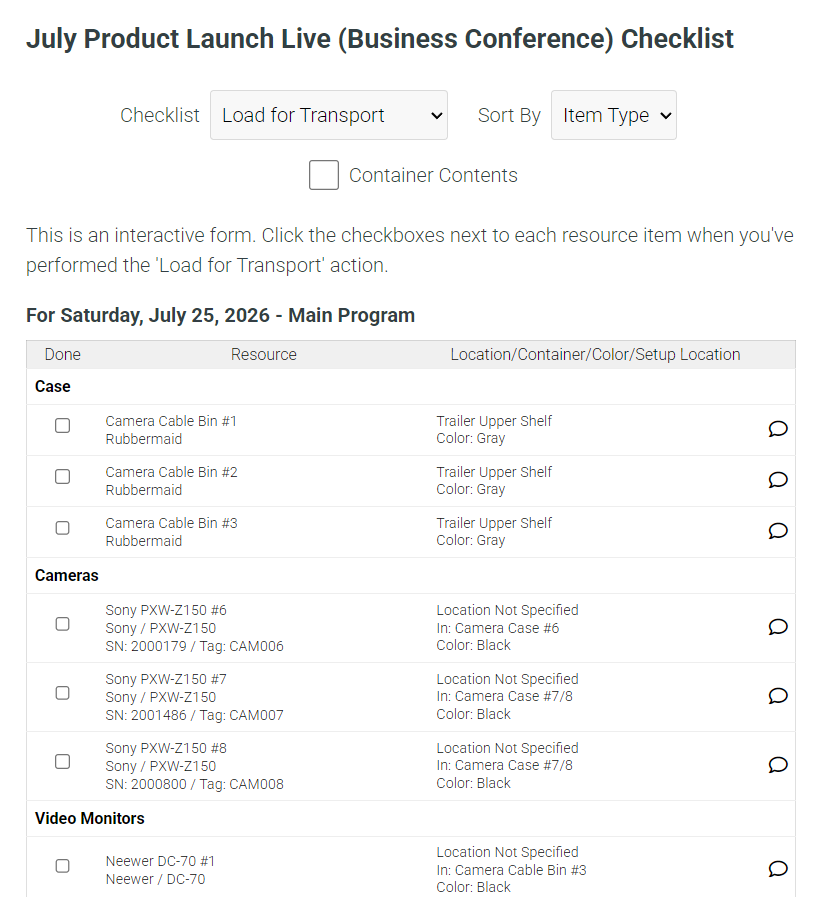Mark Camera Cable Bin #1 as done
The height and width of the screenshot is (897, 816).
(x=62, y=426)
